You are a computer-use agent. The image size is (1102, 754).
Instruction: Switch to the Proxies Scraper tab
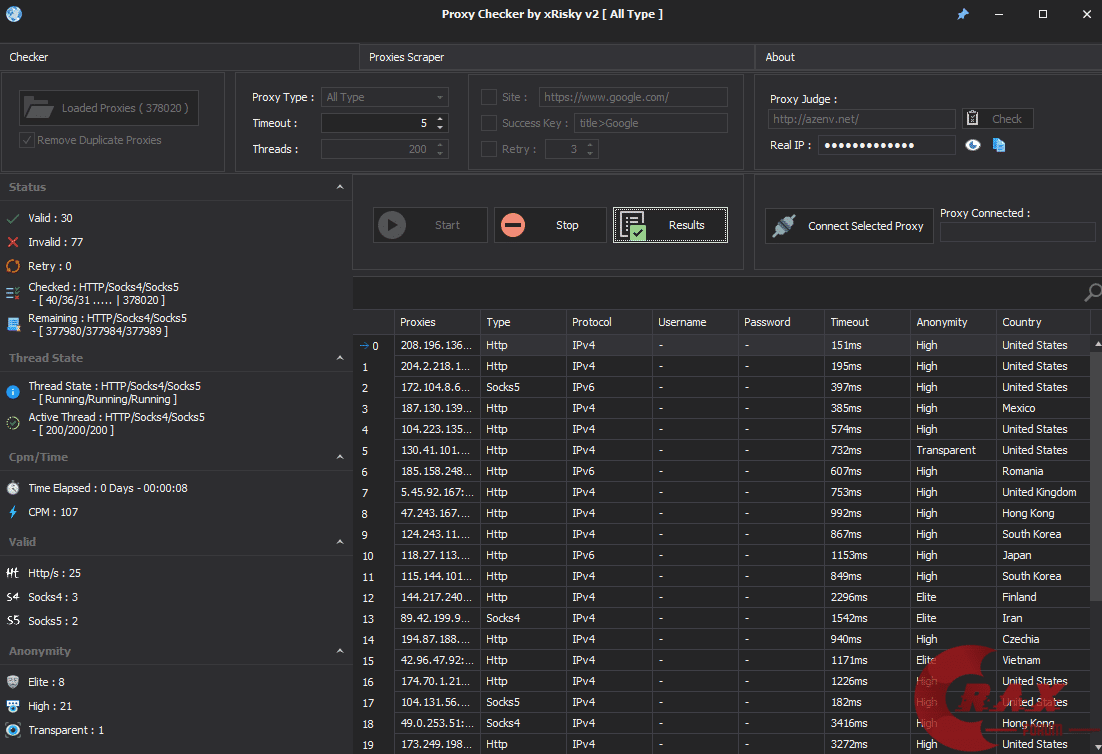tap(407, 57)
